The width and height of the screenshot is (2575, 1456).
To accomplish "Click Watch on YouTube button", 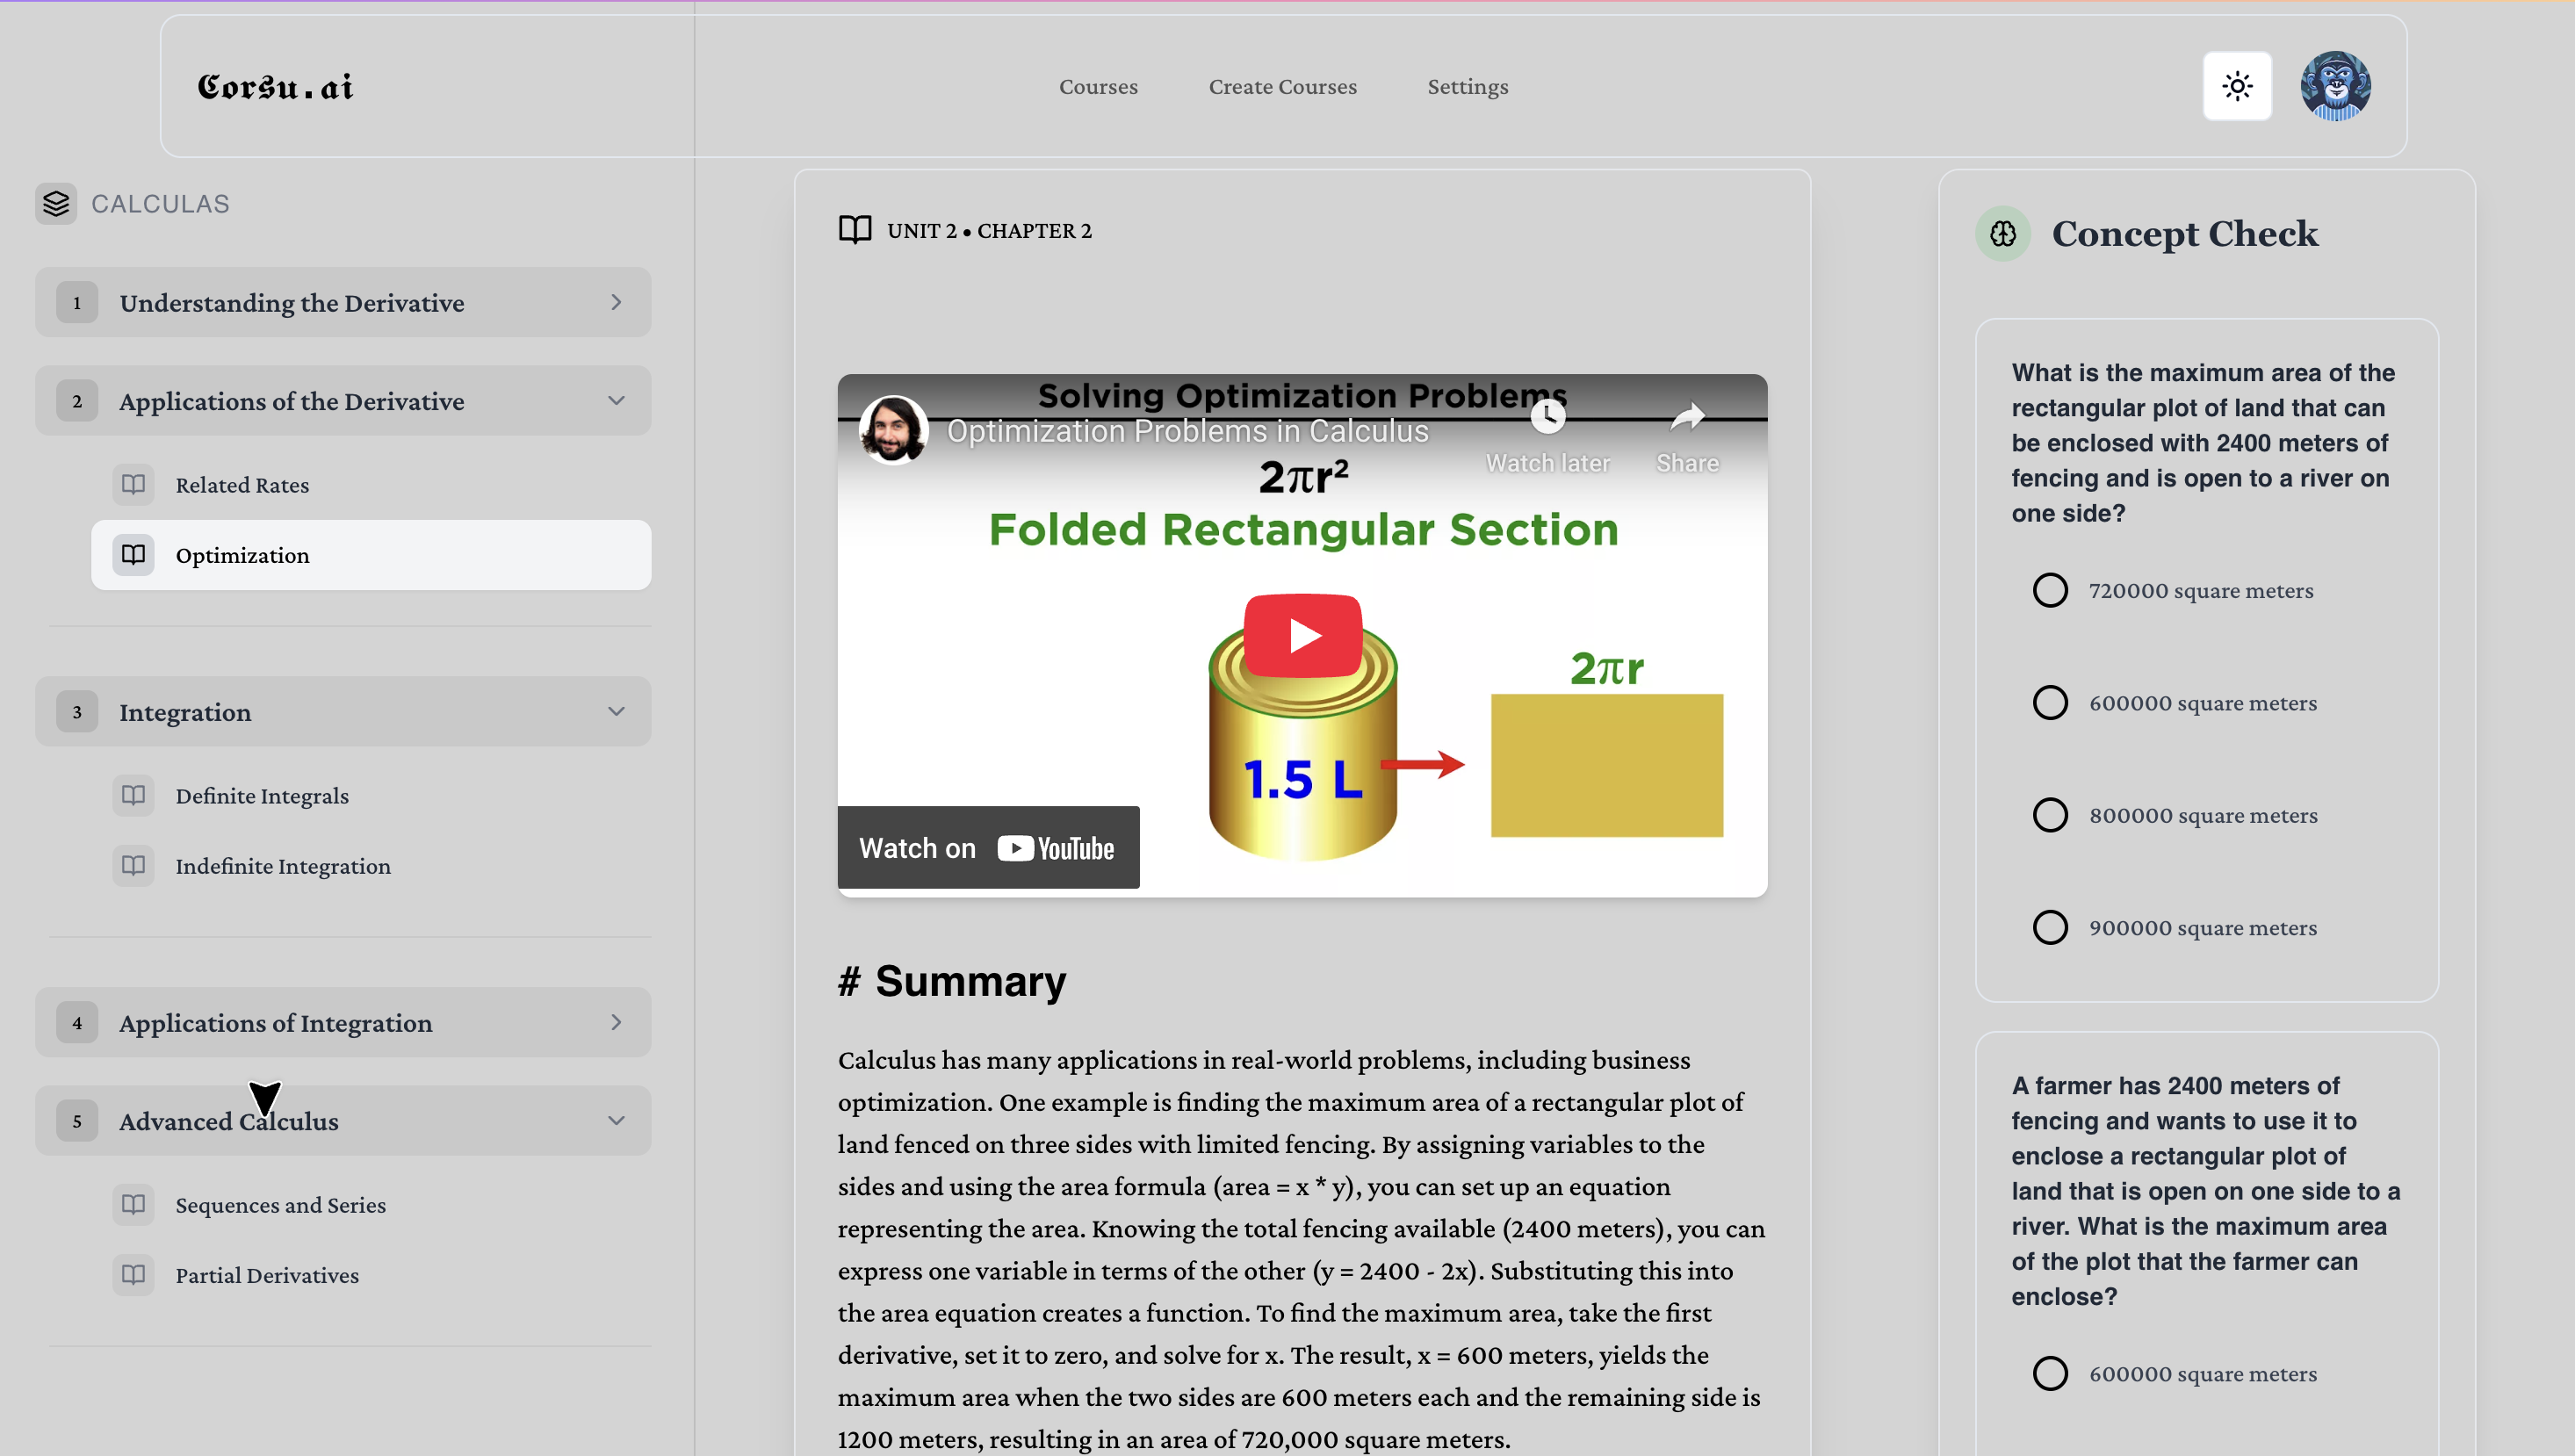I will pyautogui.click(x=987, y=848).
